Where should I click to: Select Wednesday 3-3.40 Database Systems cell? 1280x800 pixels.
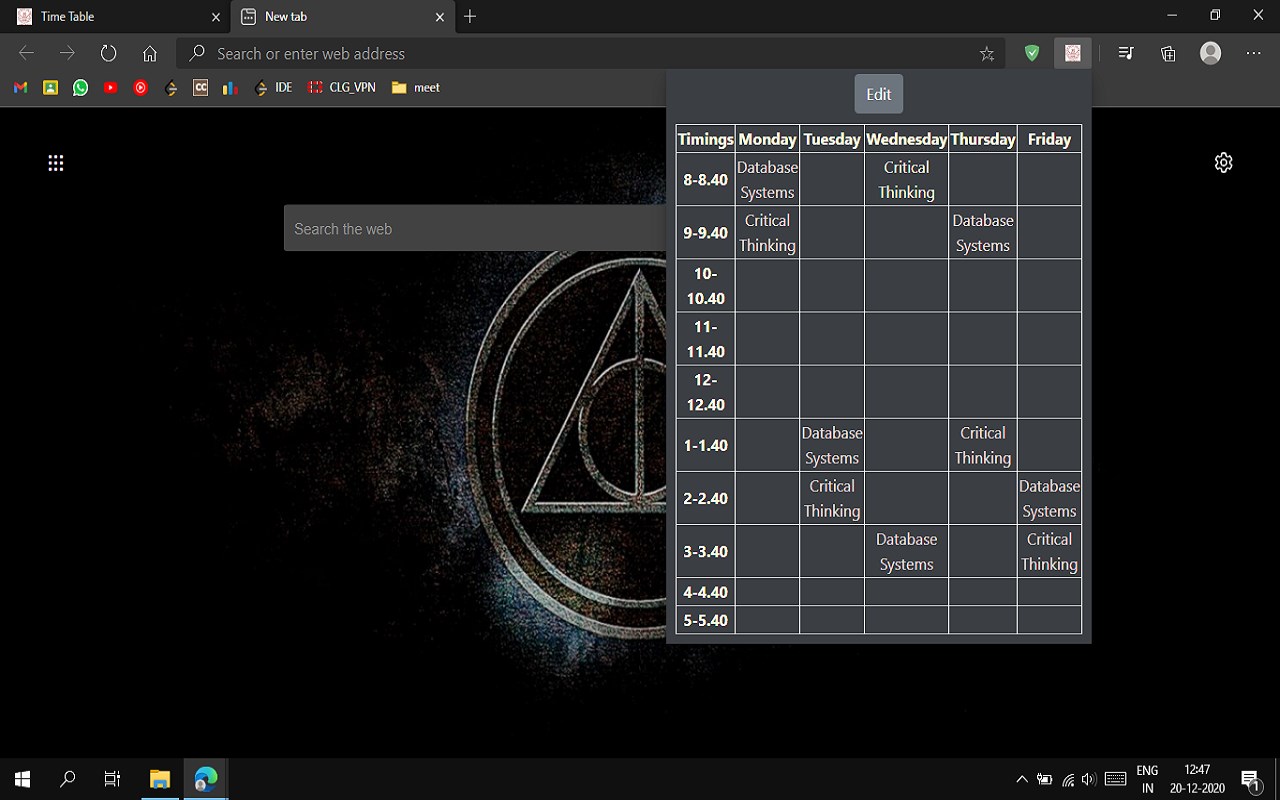[x=906, y=551]
